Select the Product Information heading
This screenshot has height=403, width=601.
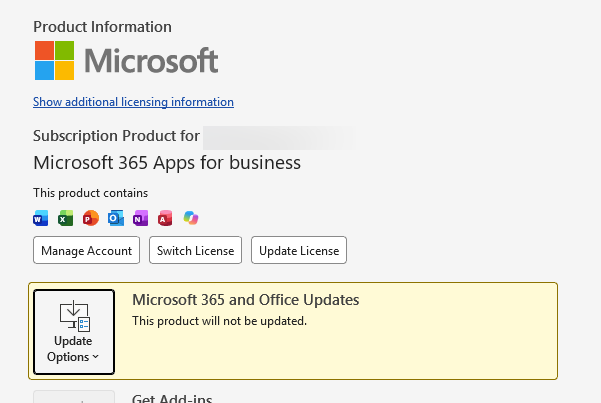click(102, 27)
